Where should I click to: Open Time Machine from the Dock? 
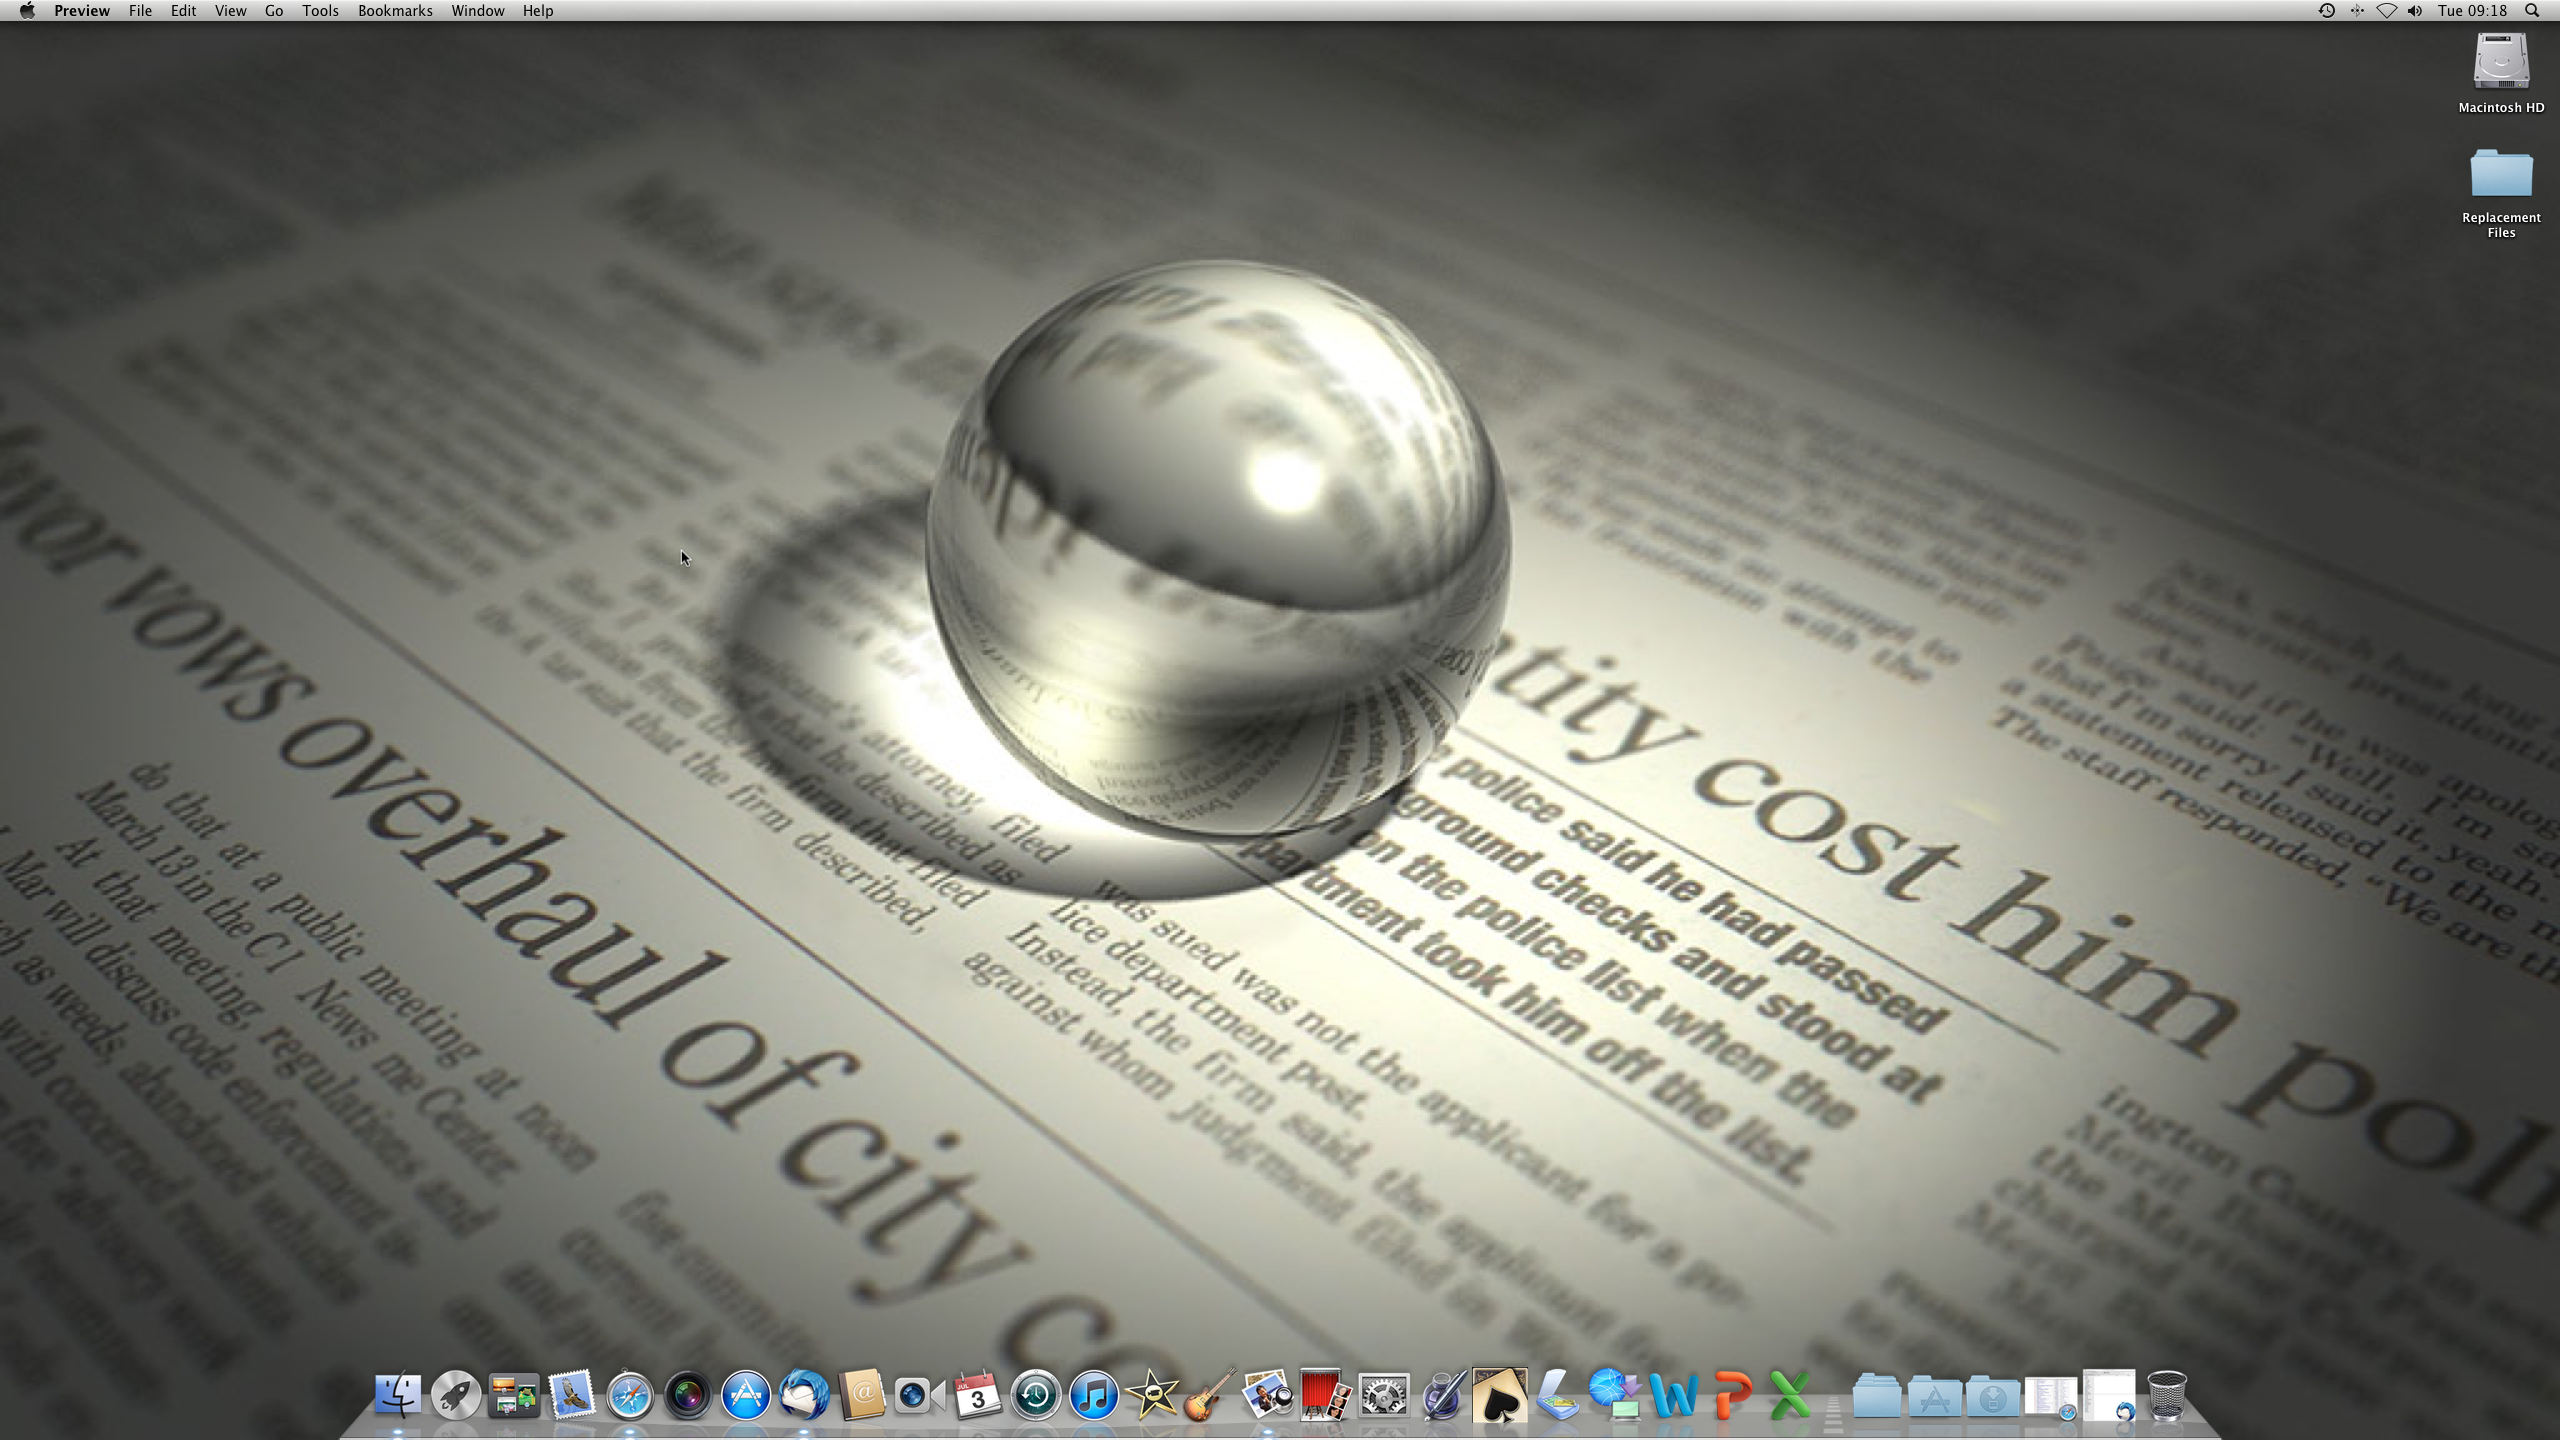tap(1035, 1395)
